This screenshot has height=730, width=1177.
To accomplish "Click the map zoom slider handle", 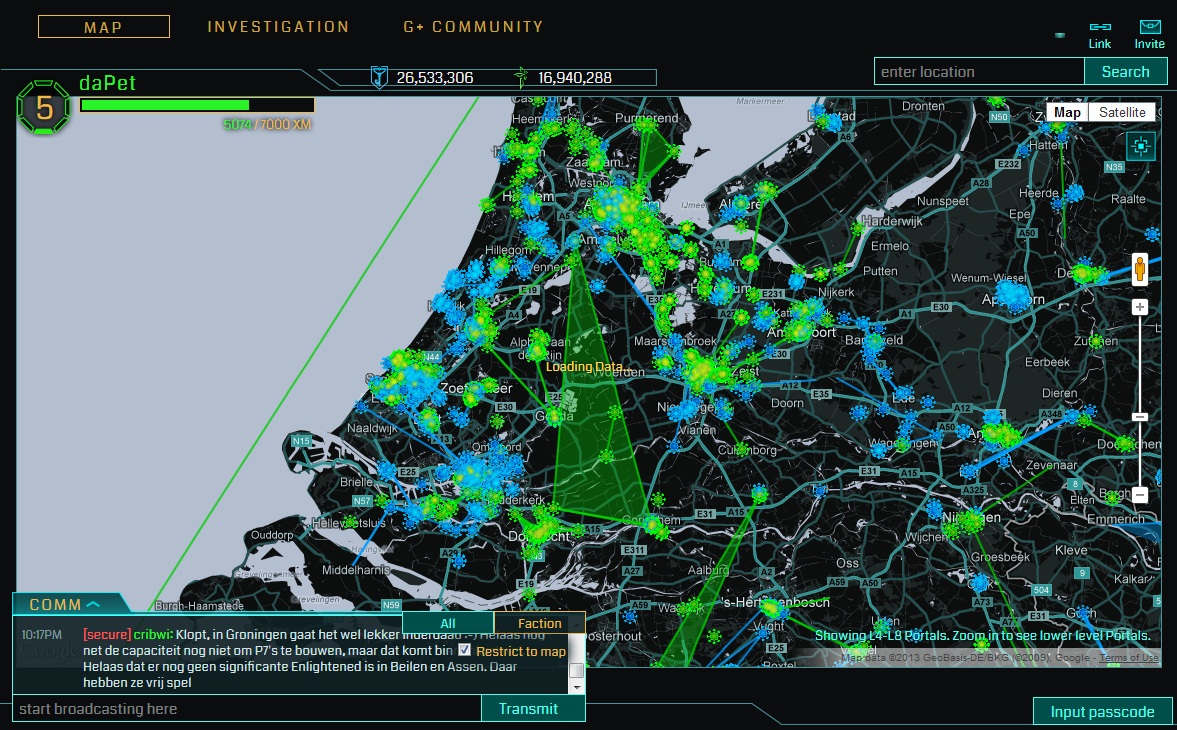I will pyautogui.click(x=1139, y=417).
